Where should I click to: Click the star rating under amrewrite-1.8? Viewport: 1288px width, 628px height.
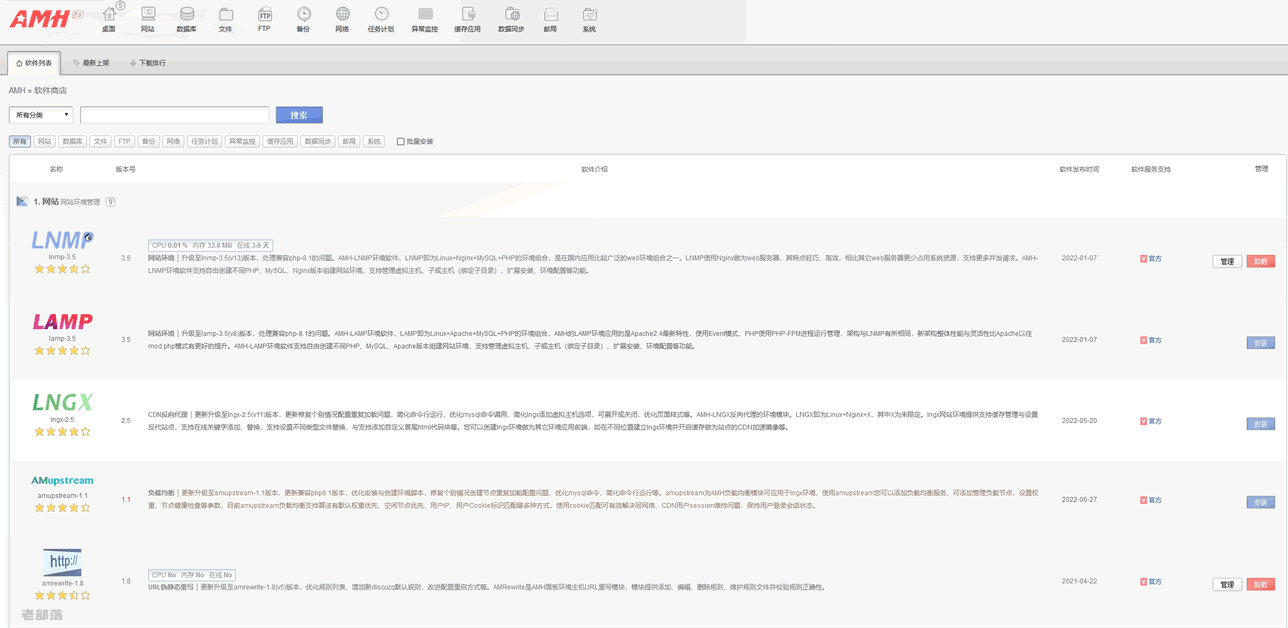click(62, 596)
